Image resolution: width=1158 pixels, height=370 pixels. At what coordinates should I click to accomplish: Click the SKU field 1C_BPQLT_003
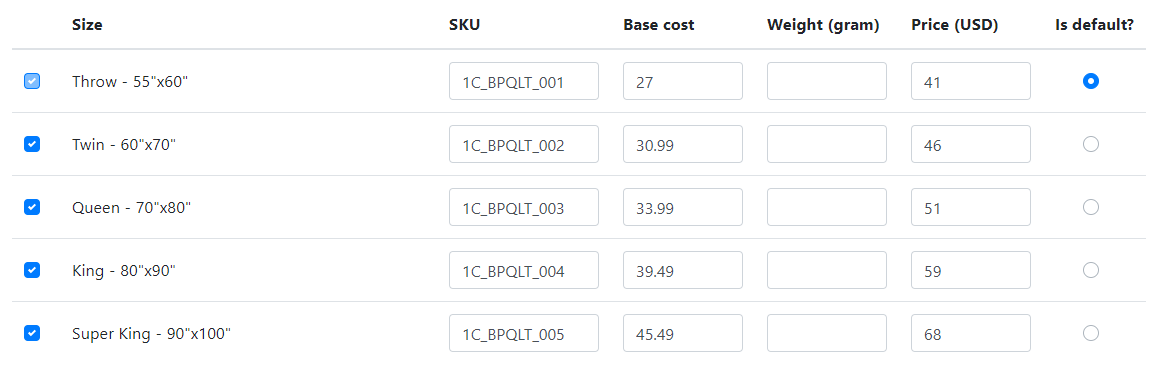(524, 208)
